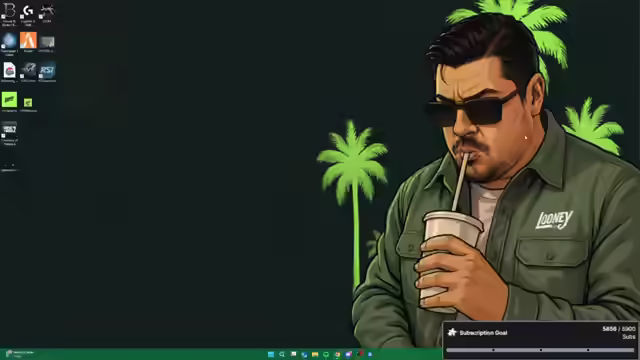Open the weather widget in taskbar corner
Viewport: 640px width, 360px height.
coord(19,354)
